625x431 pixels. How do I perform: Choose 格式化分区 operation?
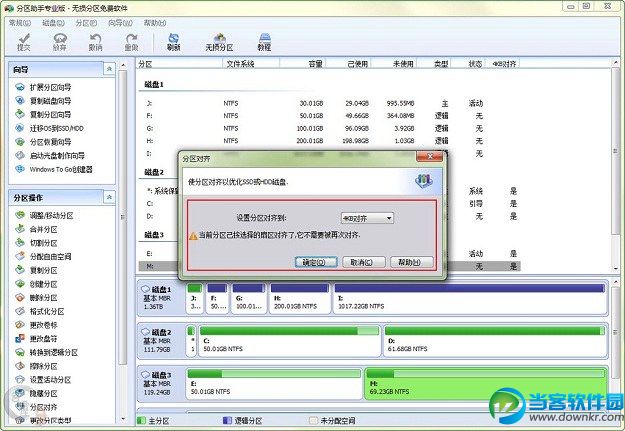coord(39,311)
